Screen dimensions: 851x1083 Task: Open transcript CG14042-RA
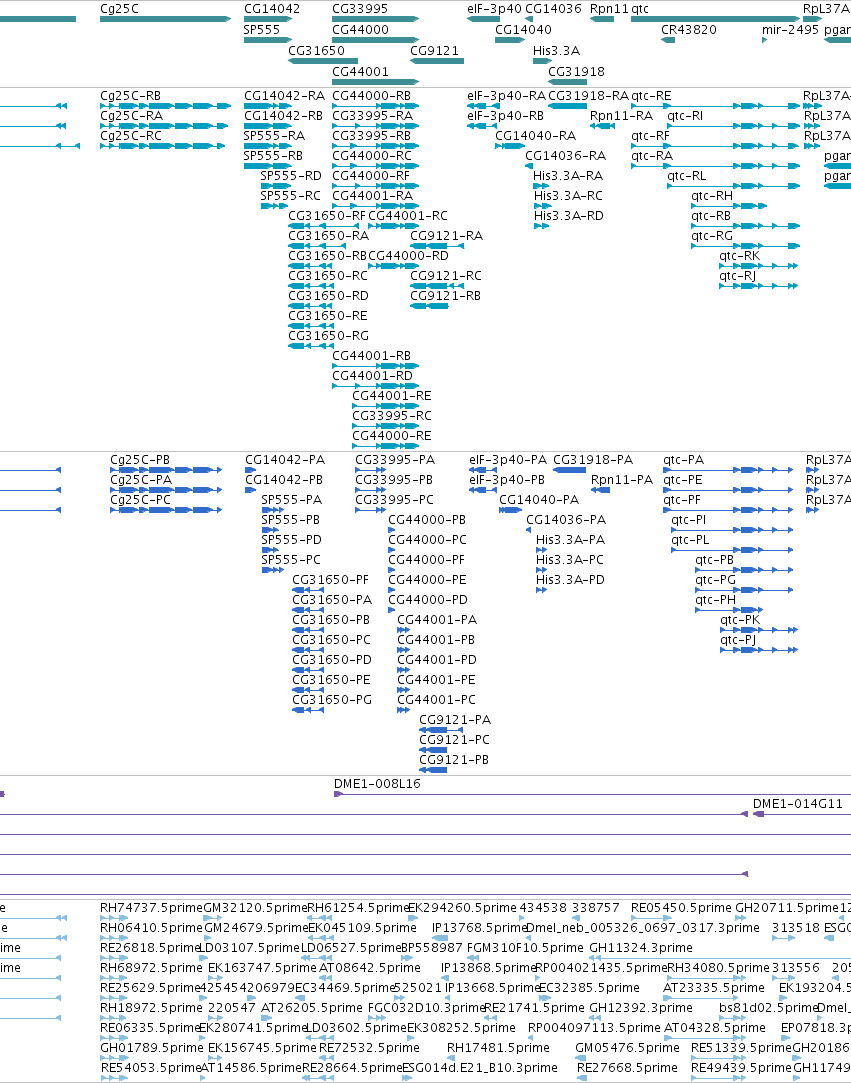(x=284, y=96)
